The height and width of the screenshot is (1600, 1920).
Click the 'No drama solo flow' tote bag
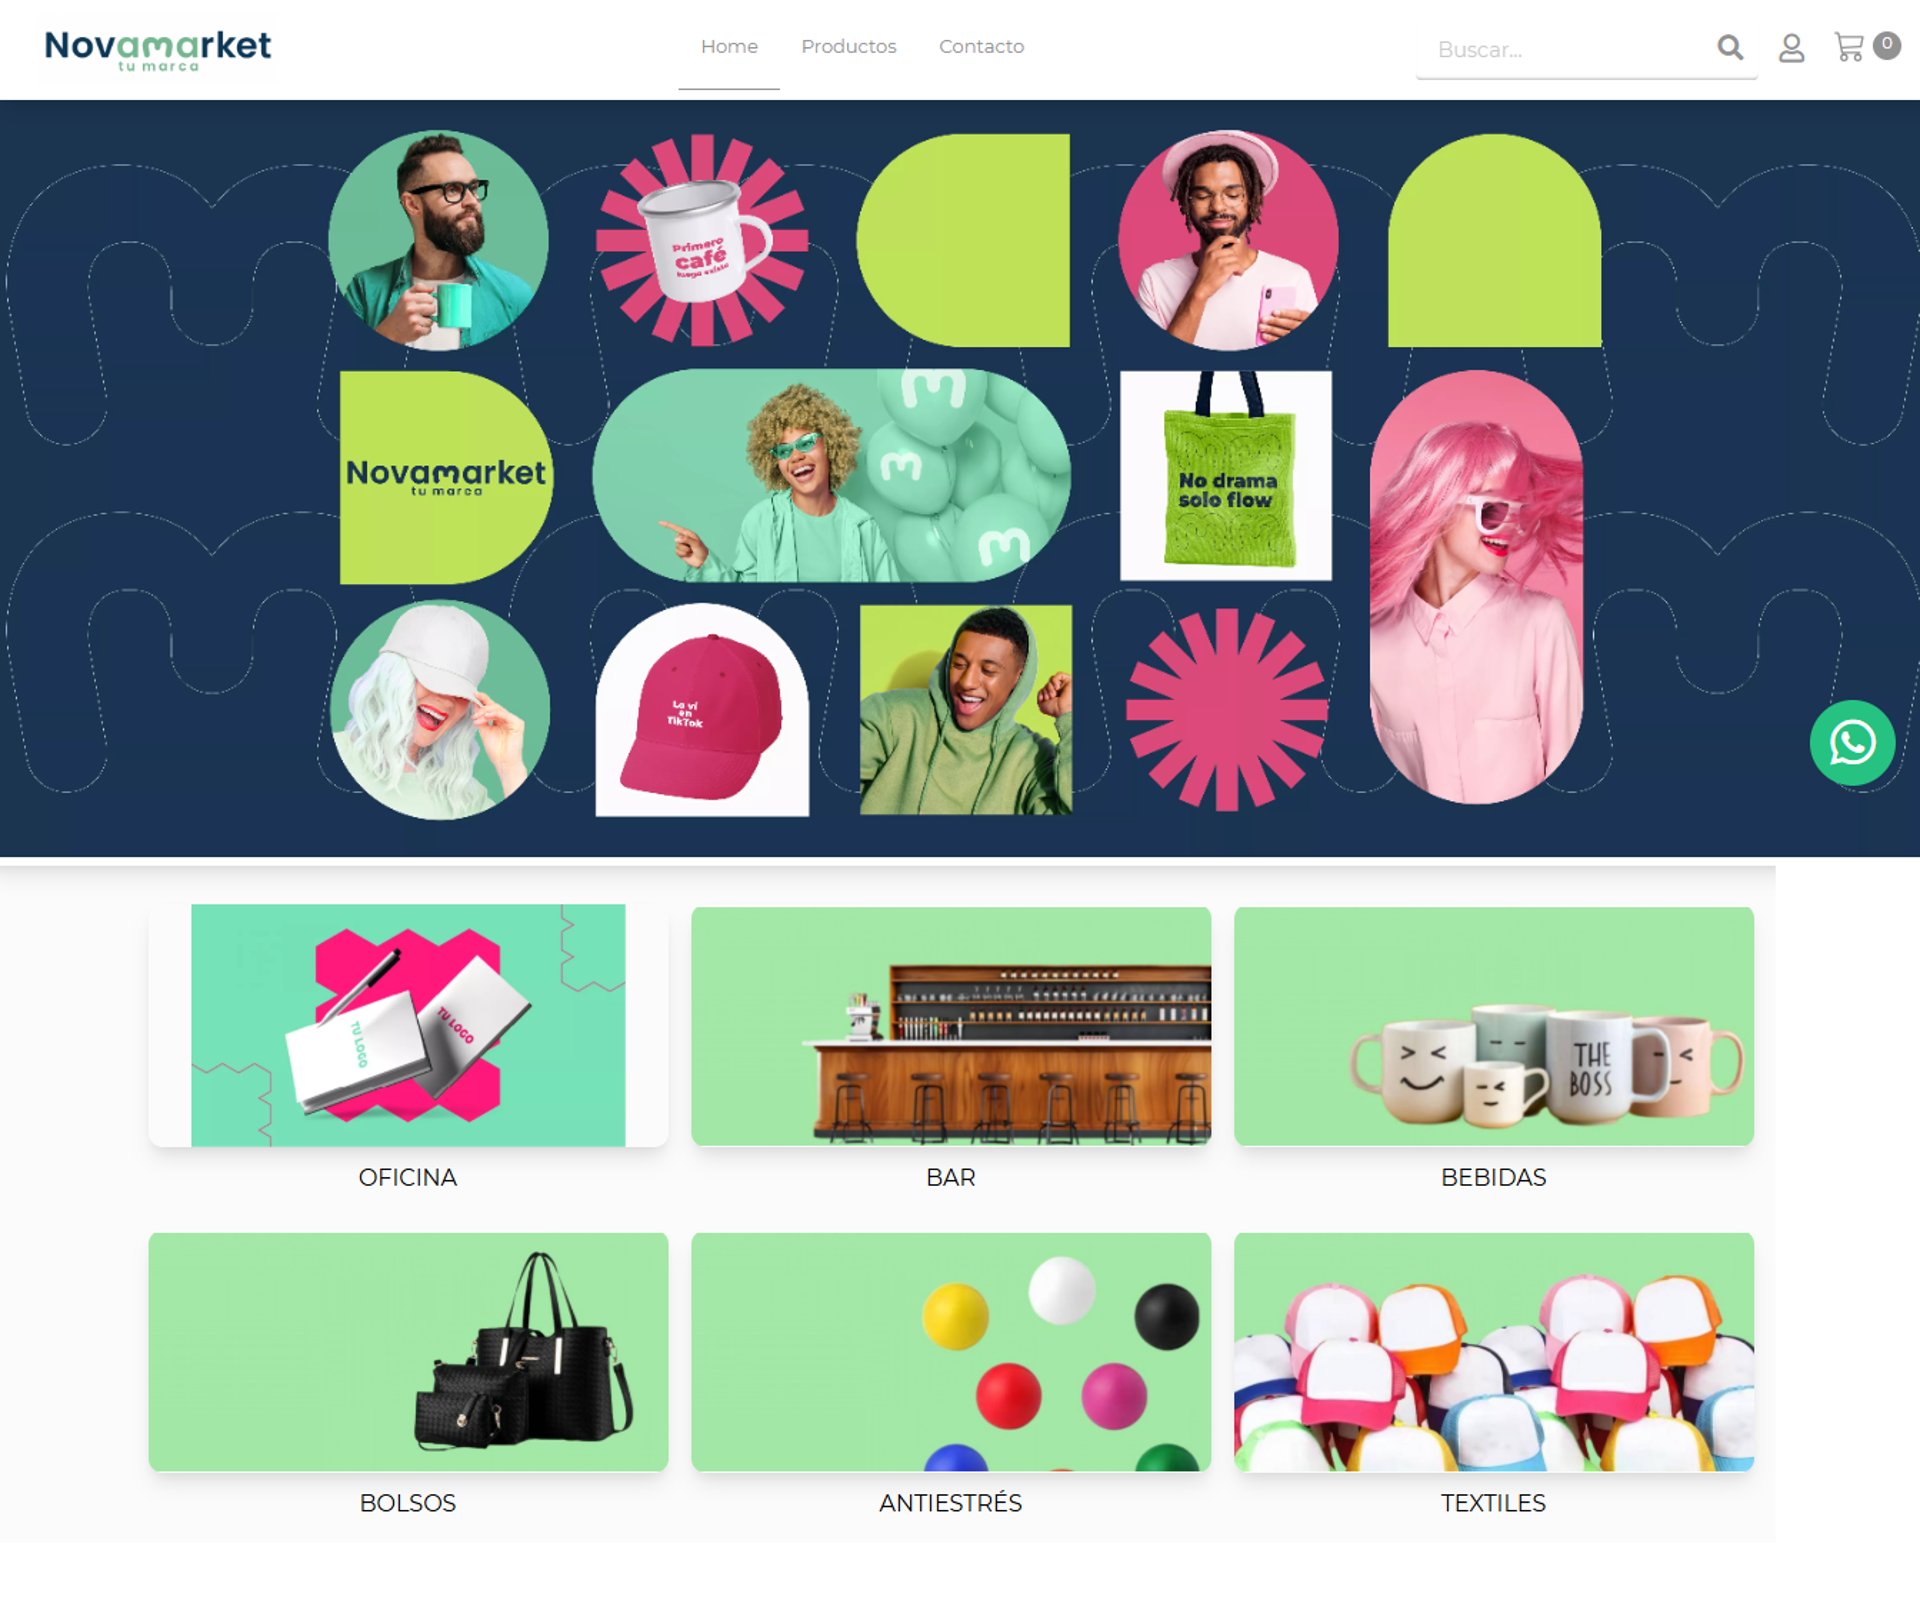click(1226, 475)
